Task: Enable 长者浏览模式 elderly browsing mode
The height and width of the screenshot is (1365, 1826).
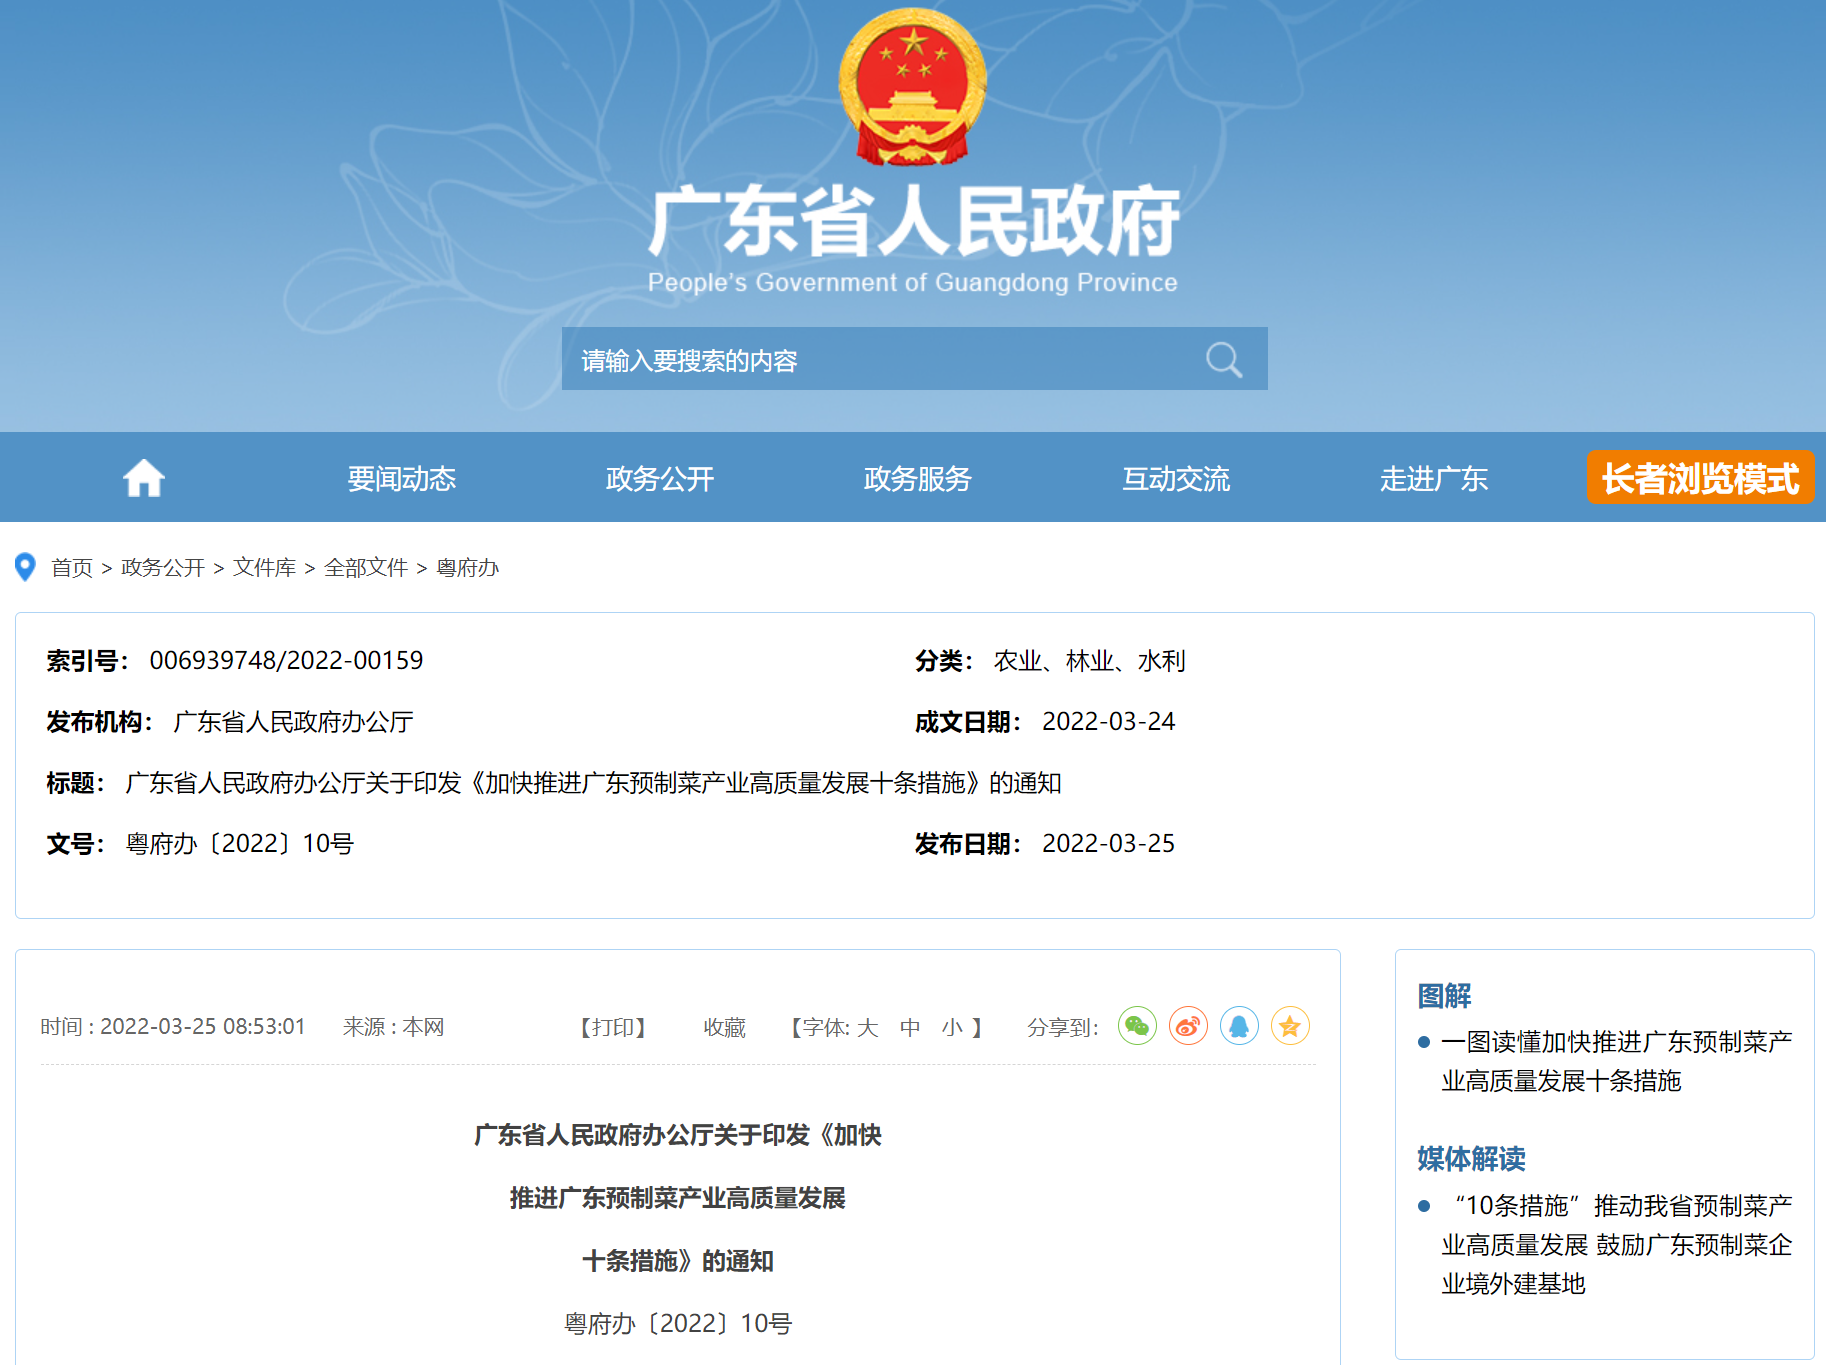Action: click(x=1700, y=478)
